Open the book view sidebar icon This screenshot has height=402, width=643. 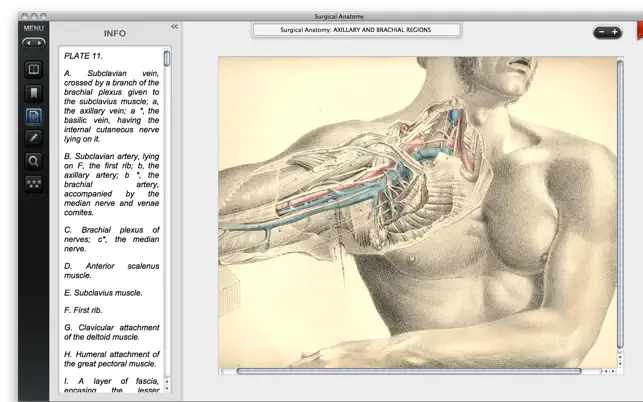tap(34, 69)
